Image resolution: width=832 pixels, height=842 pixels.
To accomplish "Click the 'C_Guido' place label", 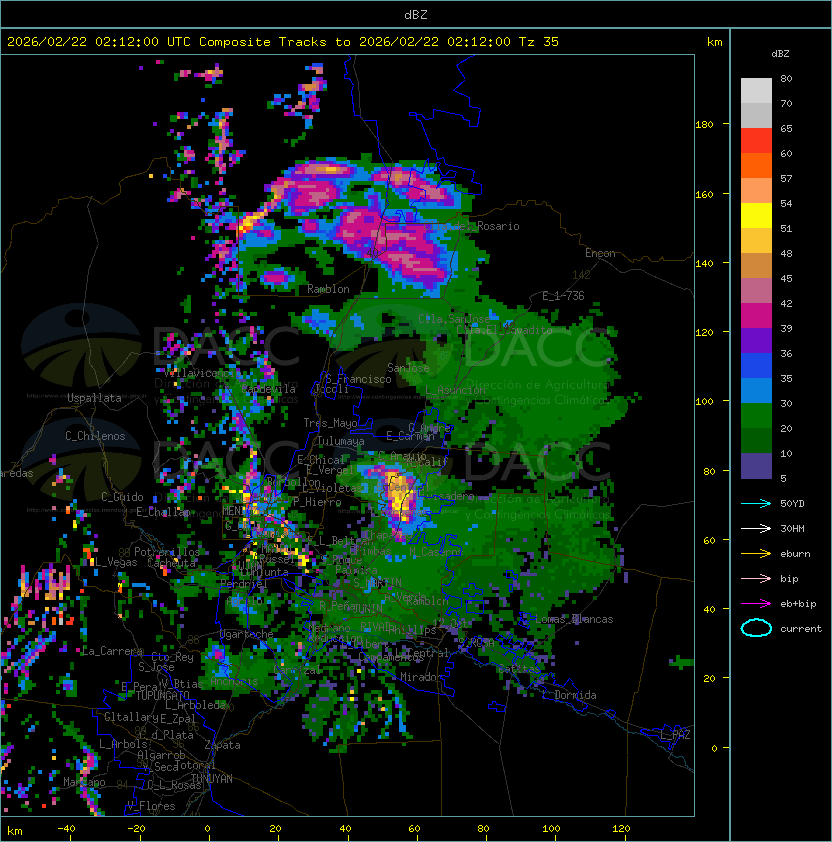I will click(x=122, y=497).
